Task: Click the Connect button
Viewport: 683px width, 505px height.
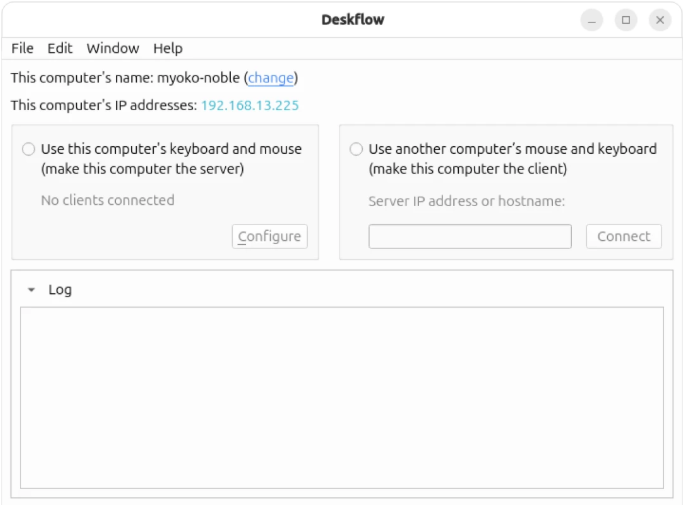Action: [x=624, y=236]
